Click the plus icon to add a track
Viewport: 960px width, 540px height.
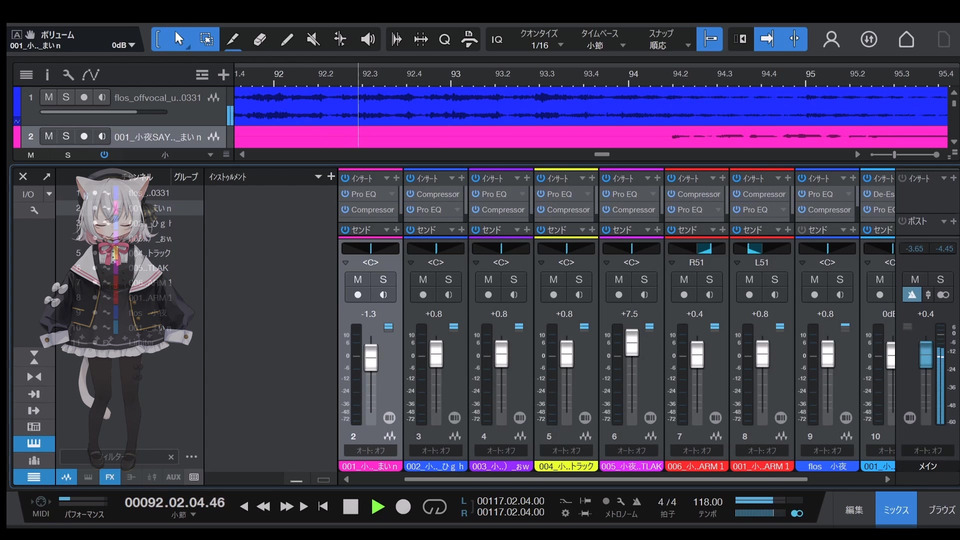(x=223, y=75)
